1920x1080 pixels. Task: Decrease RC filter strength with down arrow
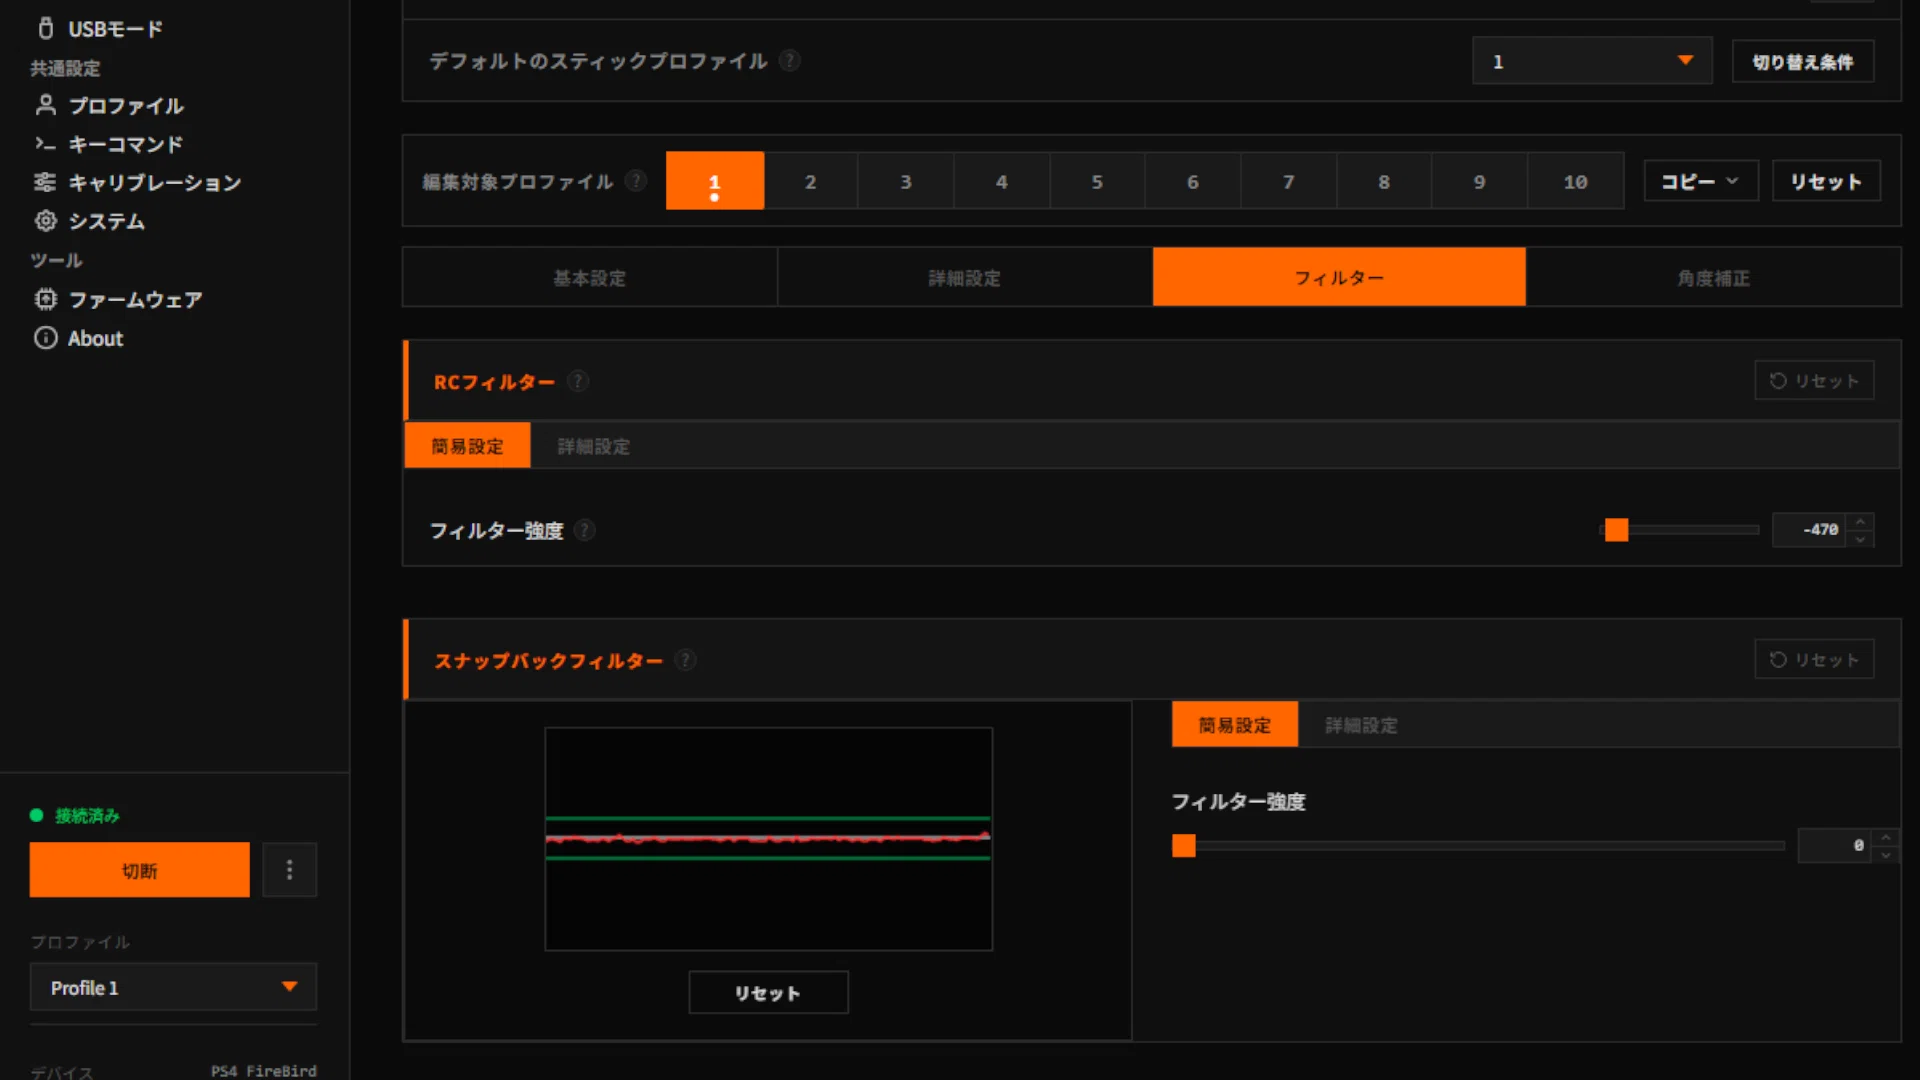[x=1860, y=539]
